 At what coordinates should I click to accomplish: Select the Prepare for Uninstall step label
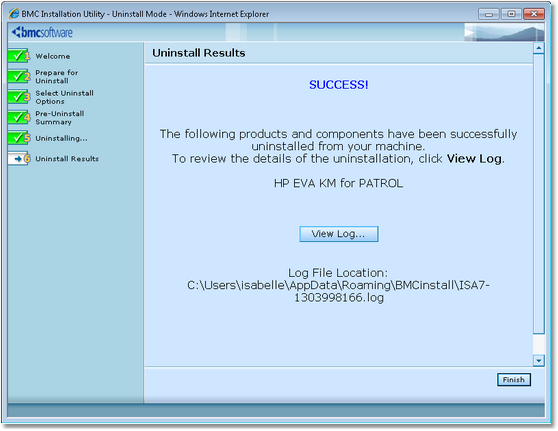(57, 77)
